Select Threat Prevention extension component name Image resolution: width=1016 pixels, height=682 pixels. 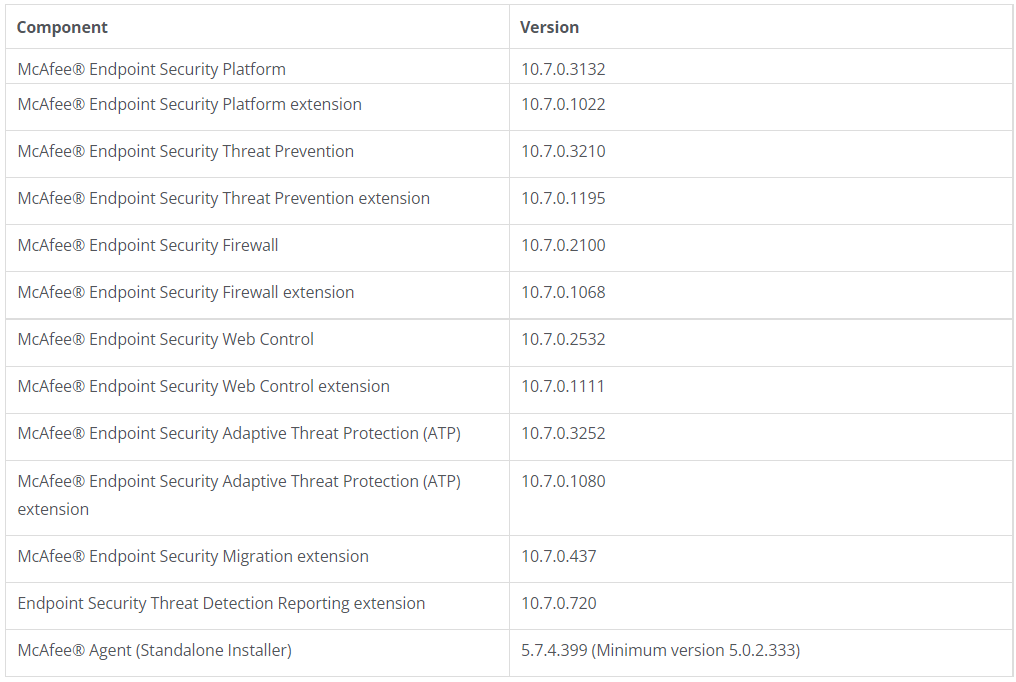click(224, 198)
